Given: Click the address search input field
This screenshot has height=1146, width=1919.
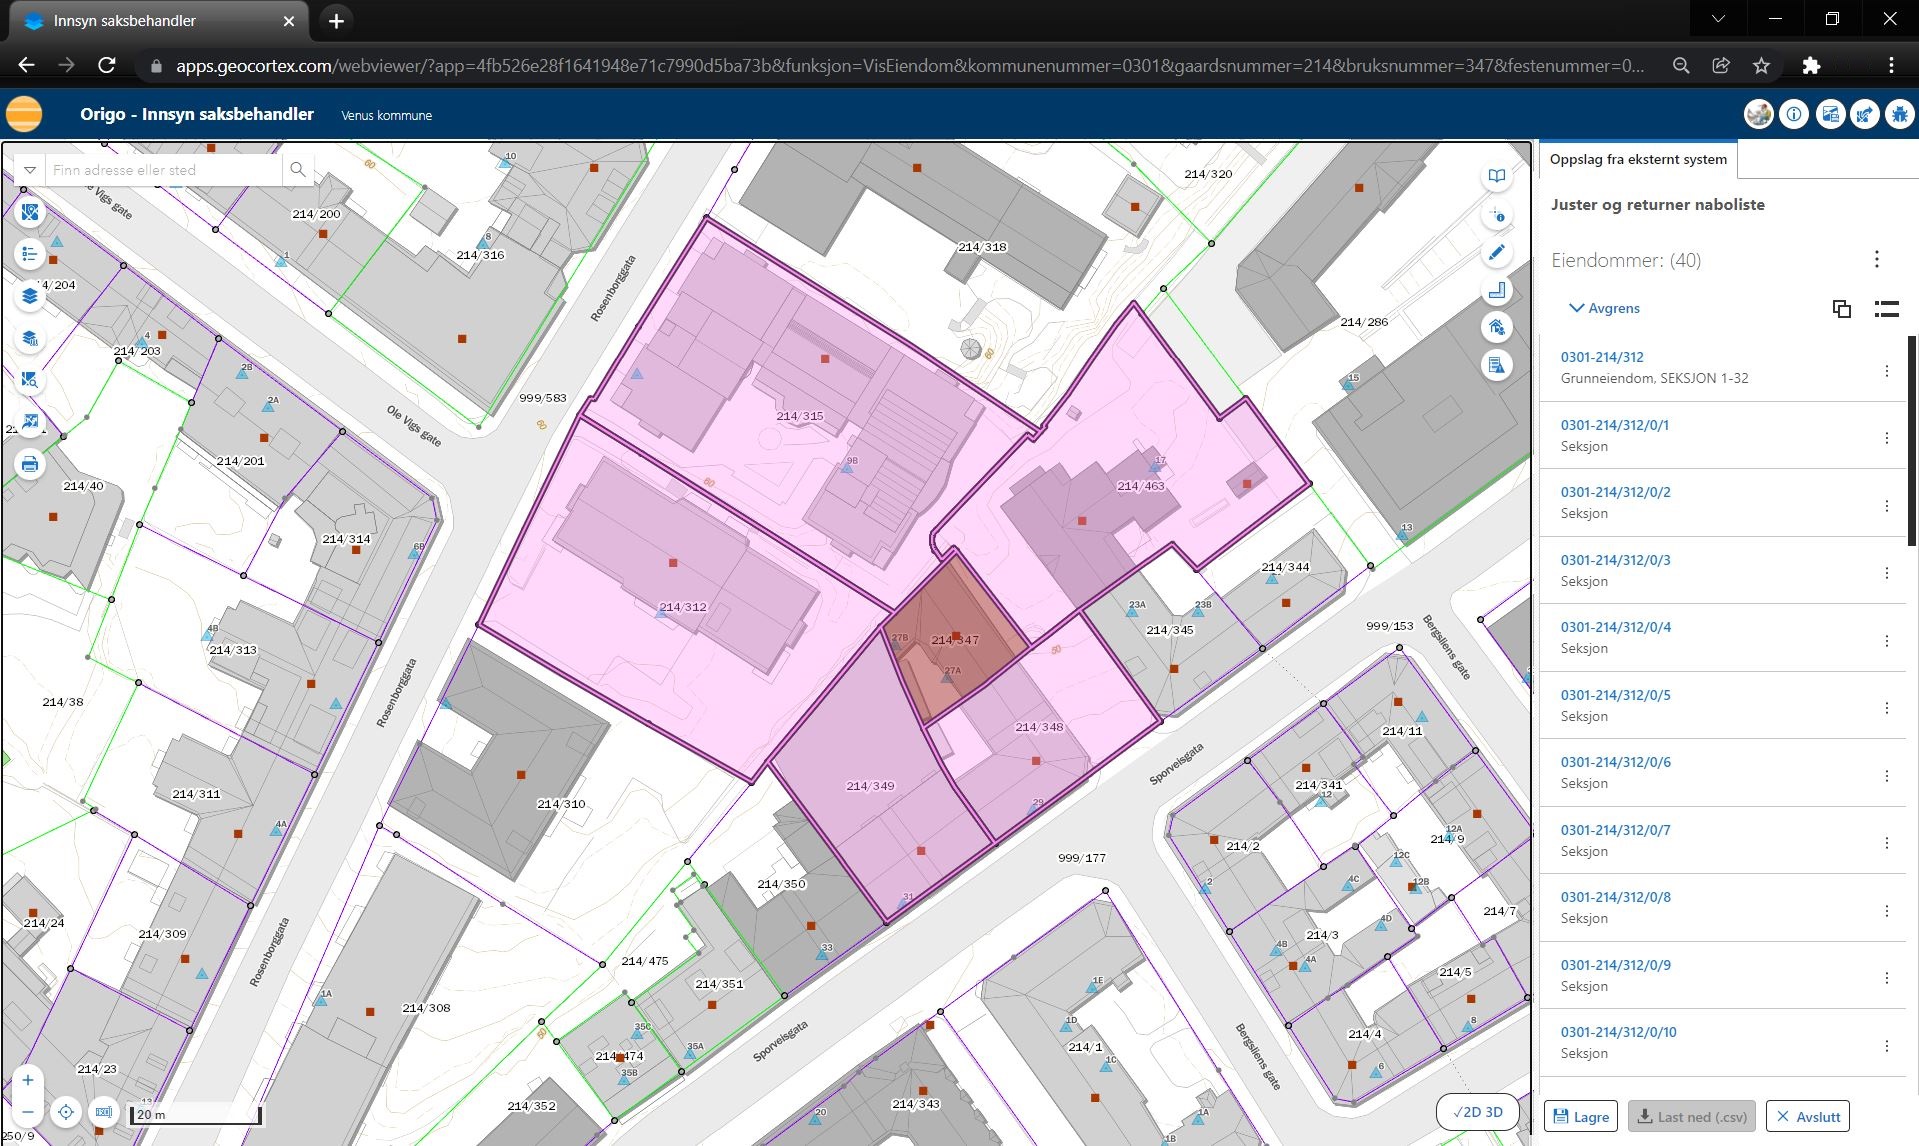Looking at the screenshot, I should point(163,170).
